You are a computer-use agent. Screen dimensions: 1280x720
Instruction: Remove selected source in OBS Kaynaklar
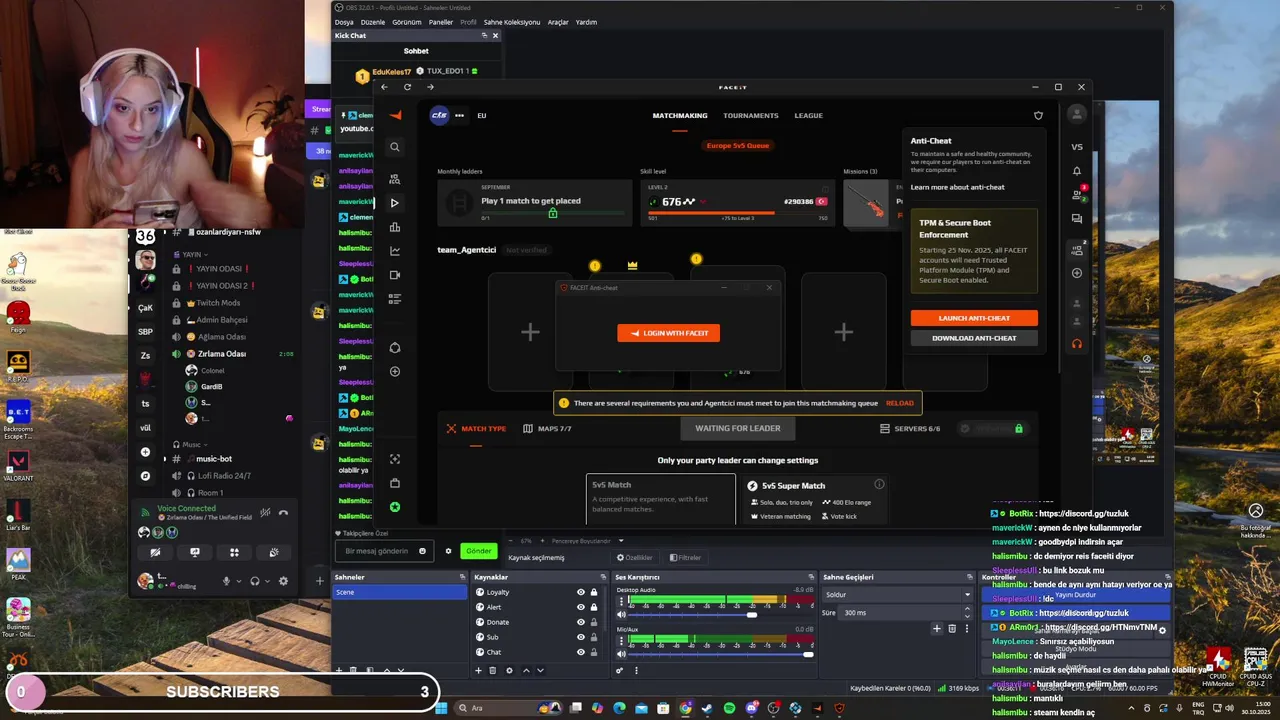point(492,670)
